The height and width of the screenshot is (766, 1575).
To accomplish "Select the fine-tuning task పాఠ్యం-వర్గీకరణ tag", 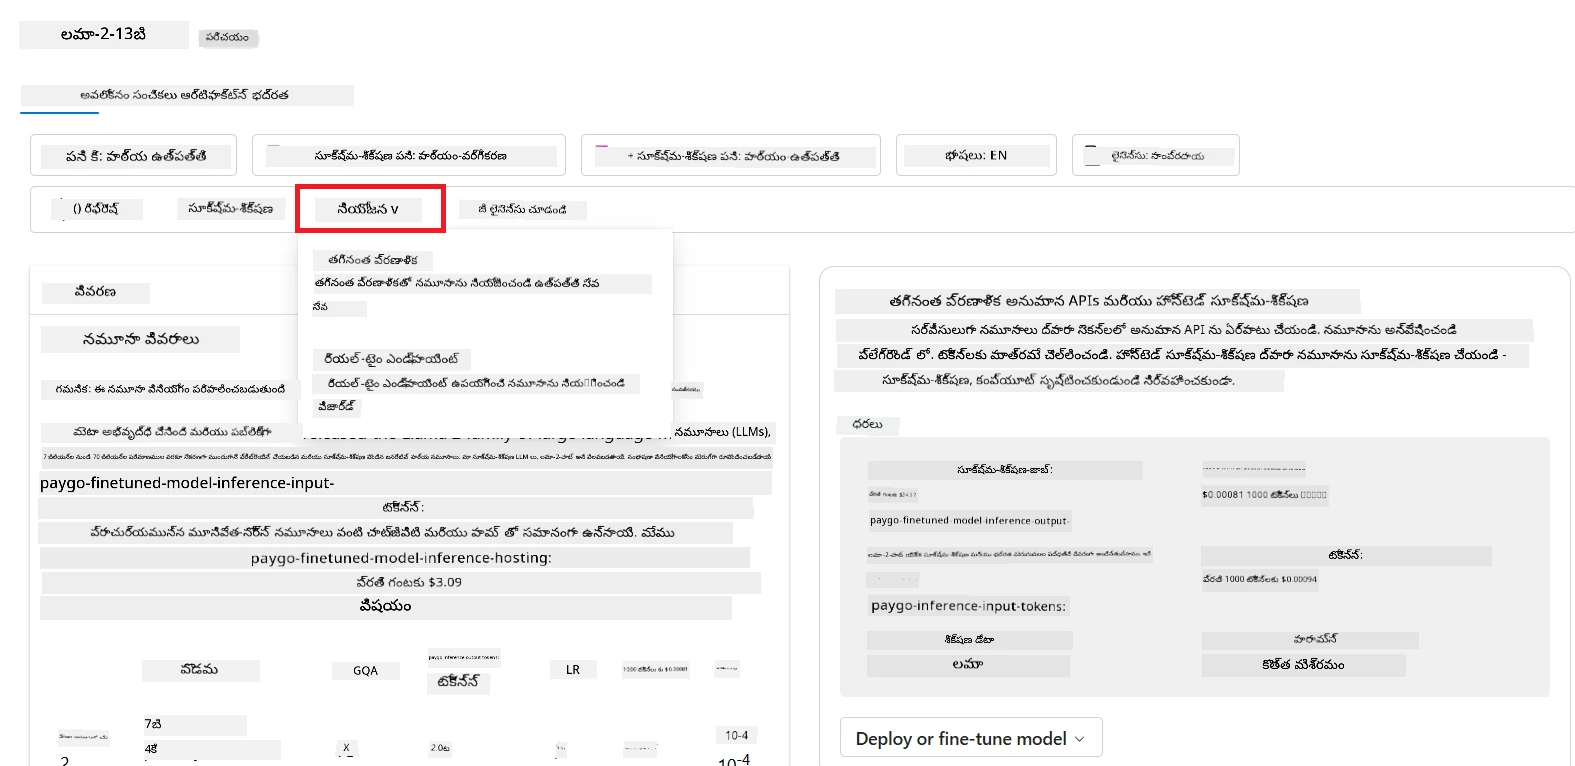I will pyautogui.click(x=409, y=155).
